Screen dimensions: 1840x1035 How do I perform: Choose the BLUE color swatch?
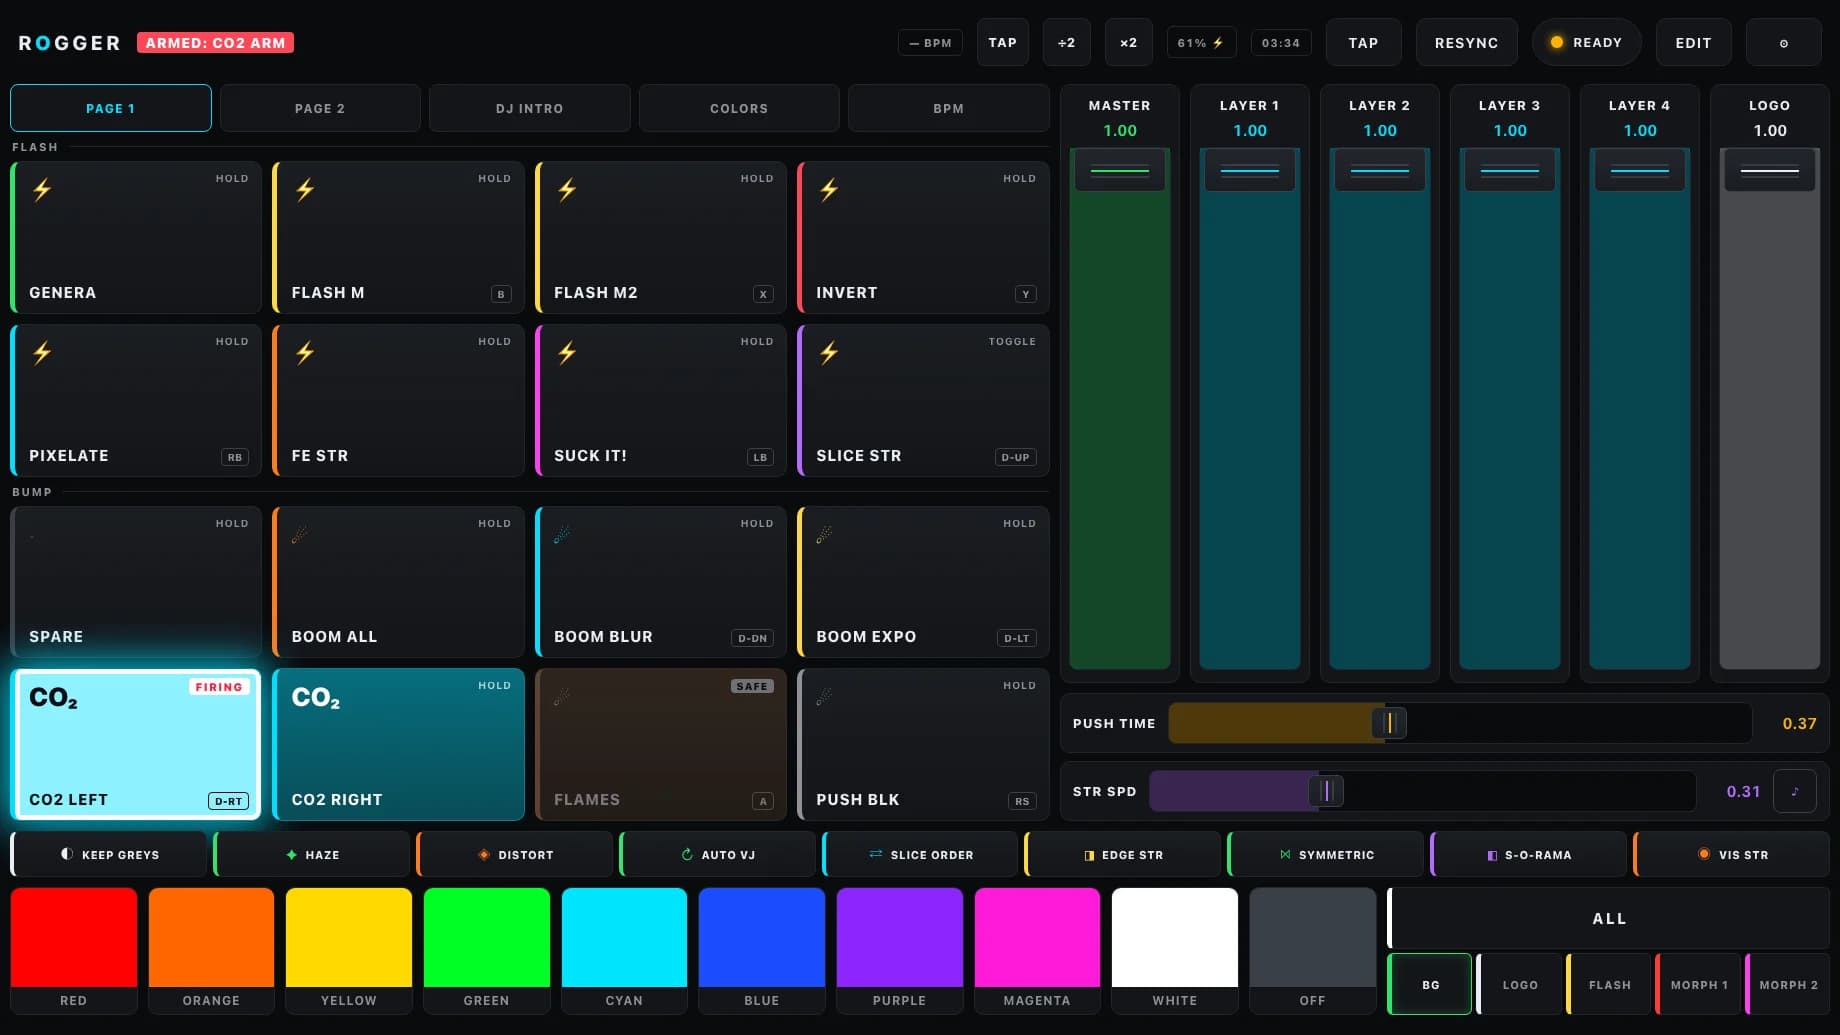click(x=762, y=950)
